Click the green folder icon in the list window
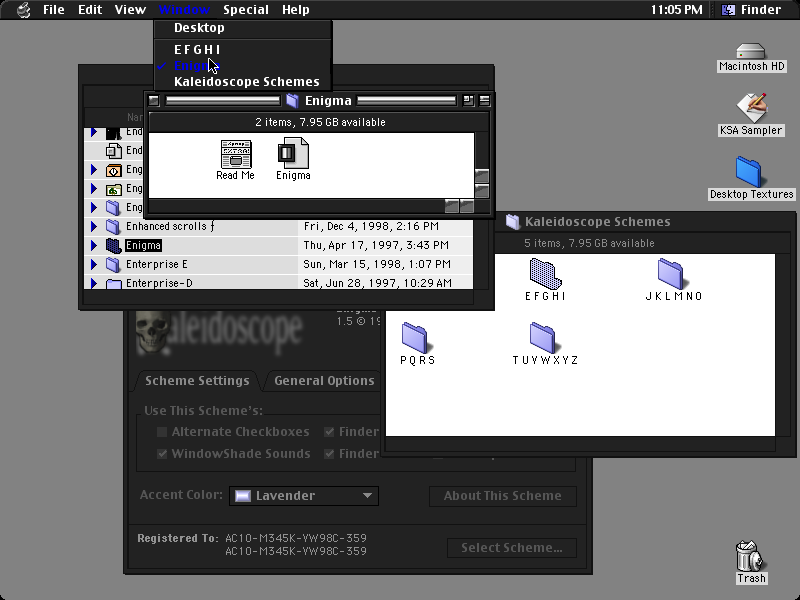Viewport: 800px width, 600px height. tap(113, 189)
